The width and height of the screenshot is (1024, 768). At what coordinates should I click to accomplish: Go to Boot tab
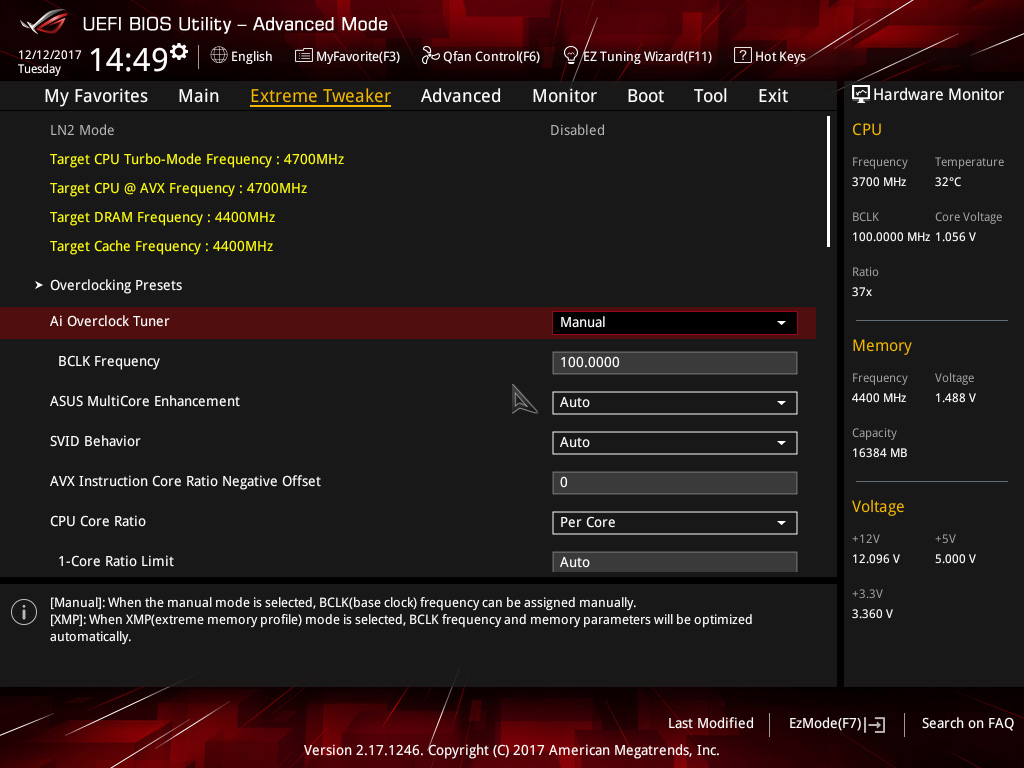tap(645, 96)
